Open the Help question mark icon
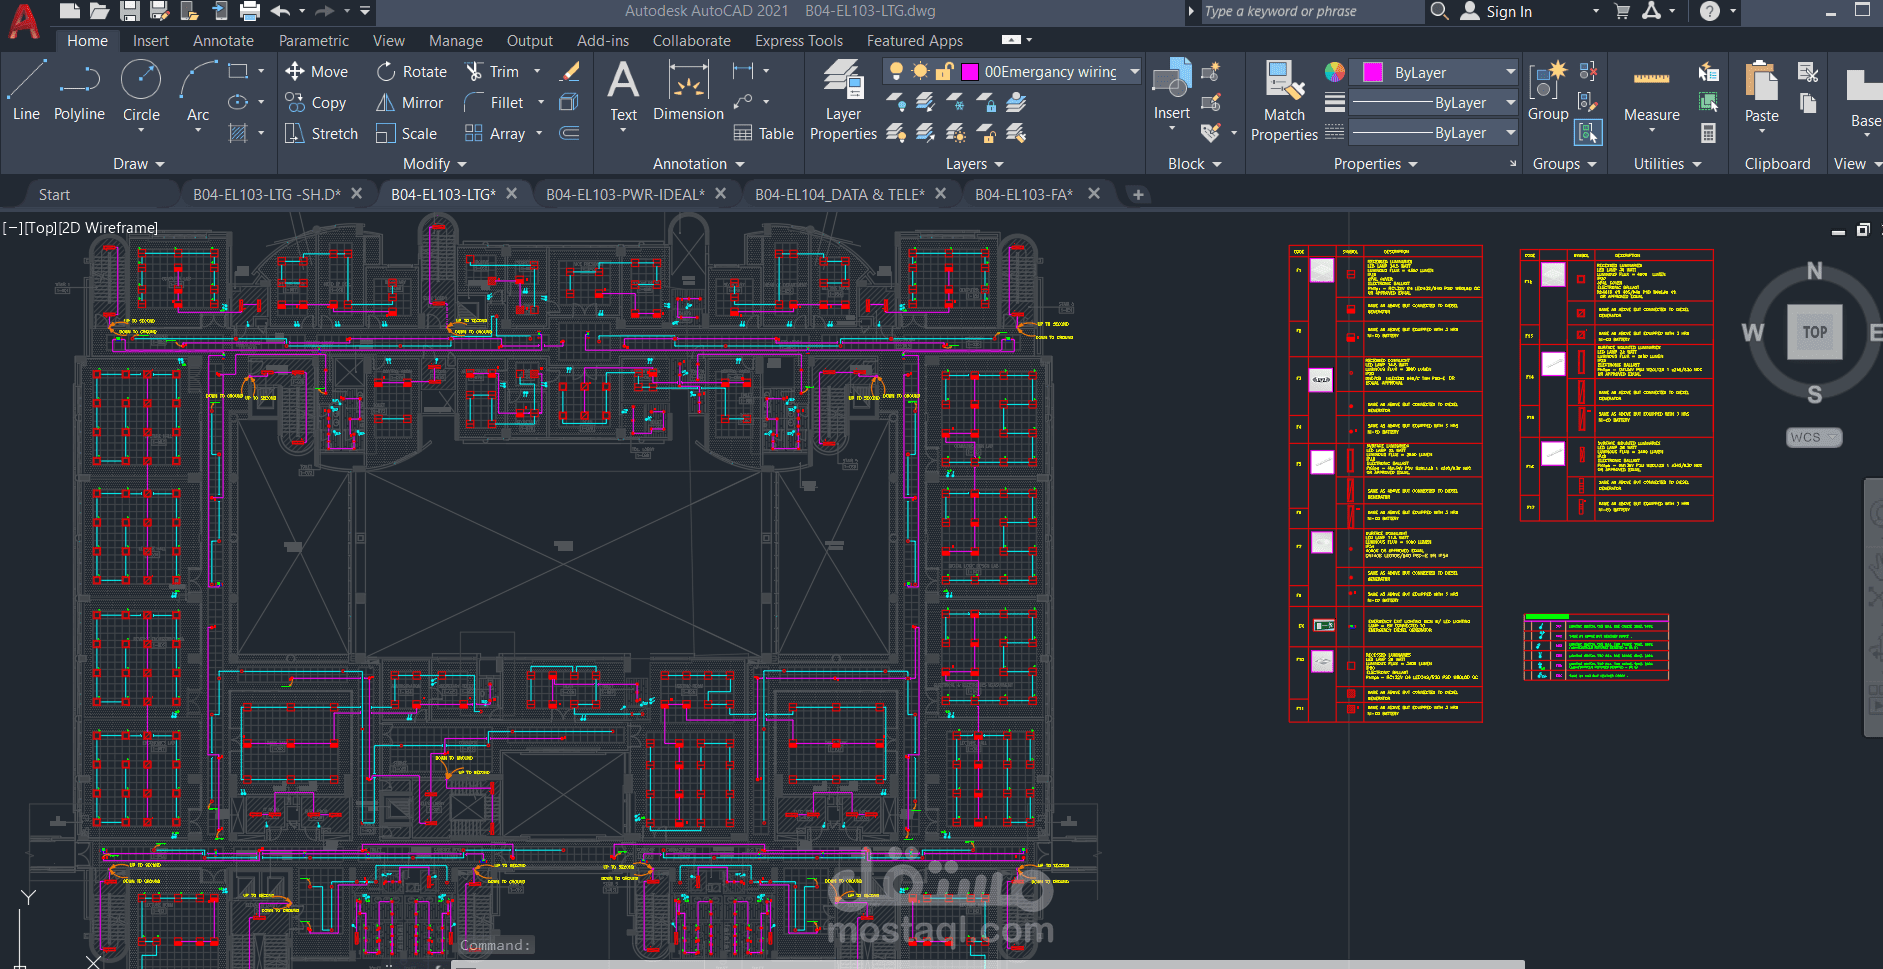Screen dimensions: 1883x969 point(1709,11)
